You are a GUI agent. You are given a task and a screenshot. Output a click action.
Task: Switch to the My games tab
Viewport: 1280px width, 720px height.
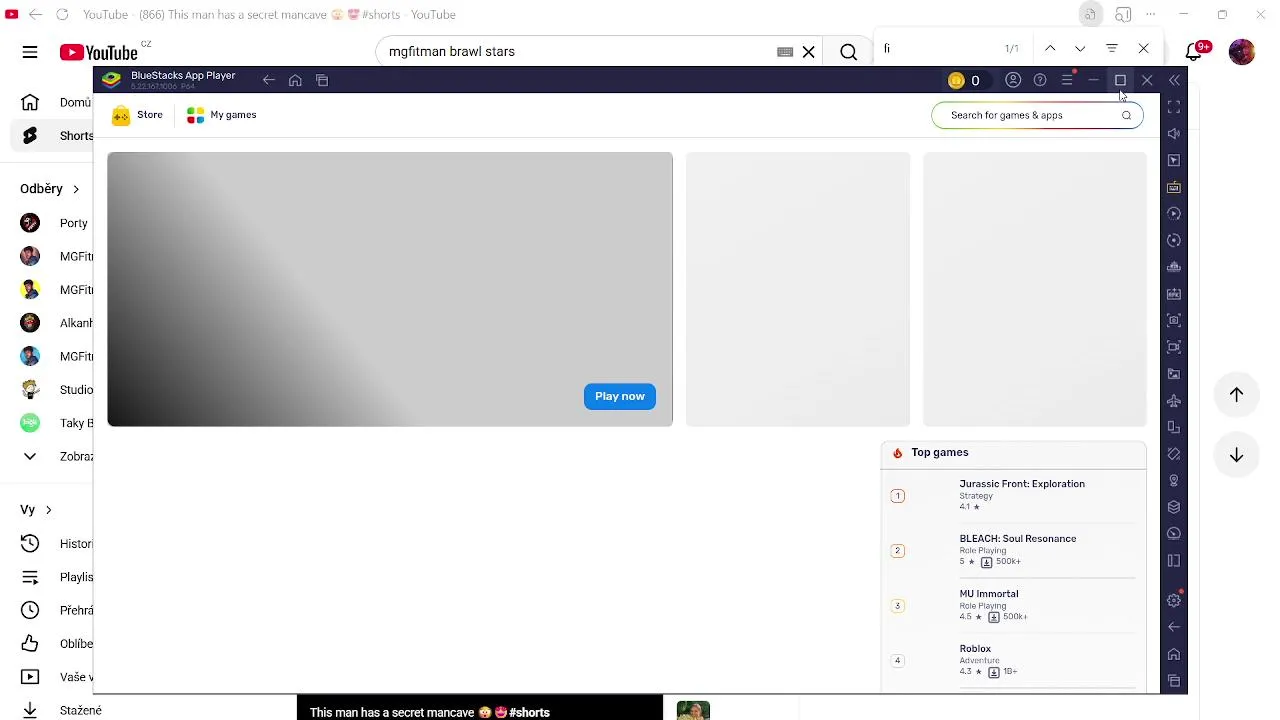tap(221, 115)
